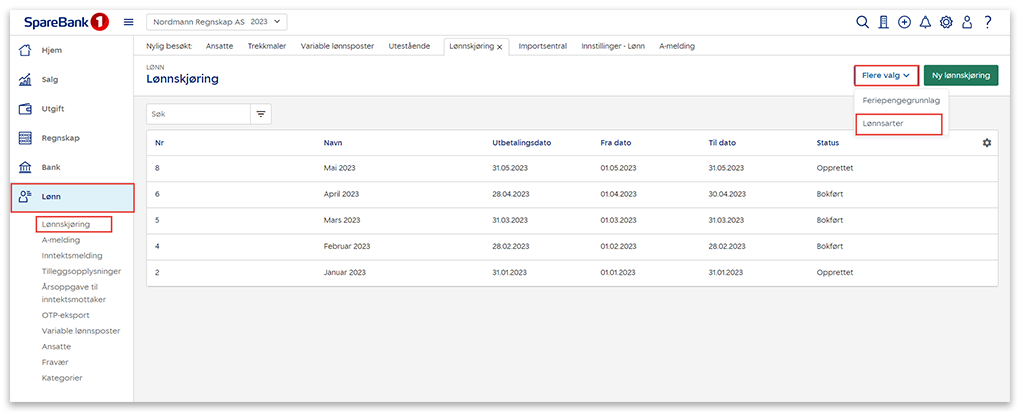Close the Lønnskjøring tab

pos(501,47)
